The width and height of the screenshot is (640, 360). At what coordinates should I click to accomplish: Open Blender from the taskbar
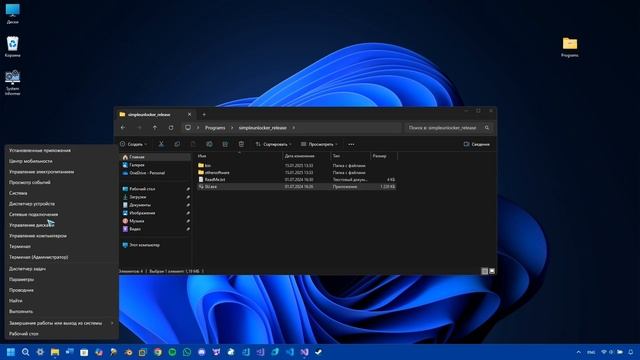128,352
